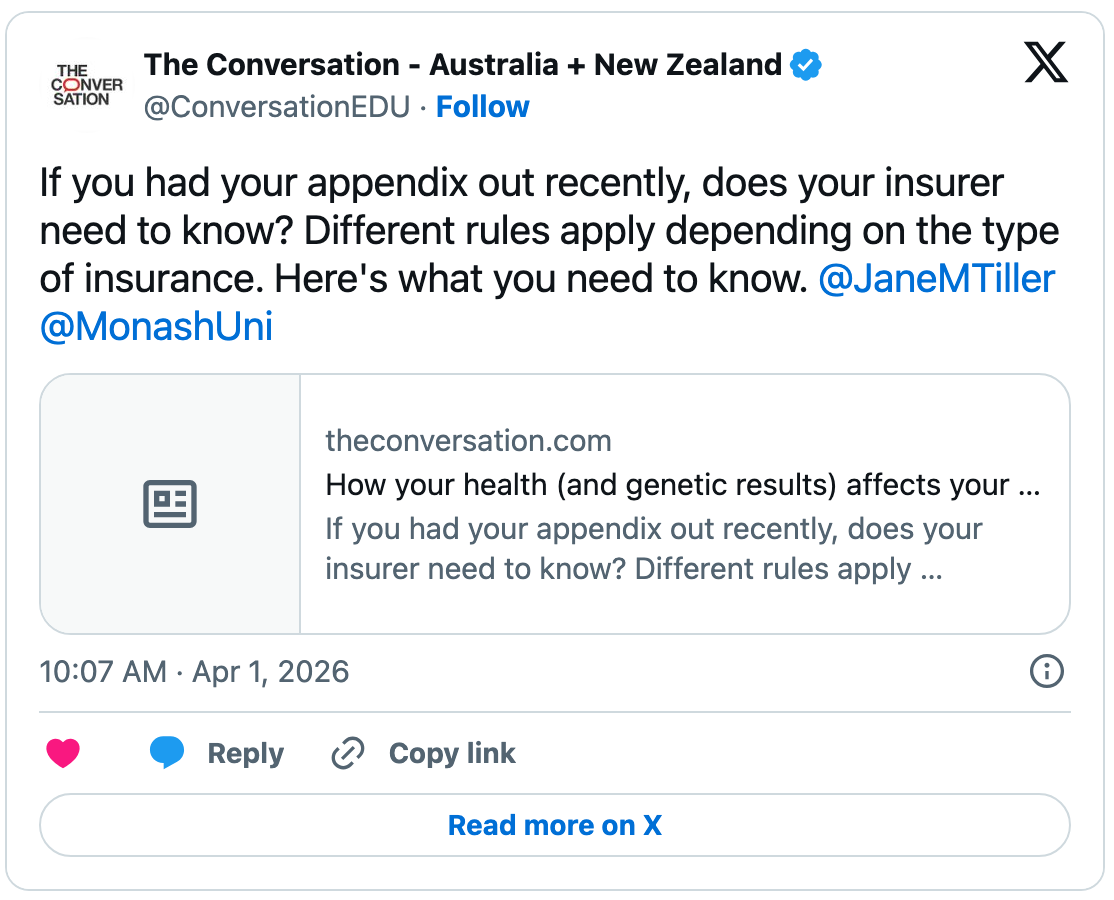Click the chain link copy icon
1114x900 pixels.
347,753
